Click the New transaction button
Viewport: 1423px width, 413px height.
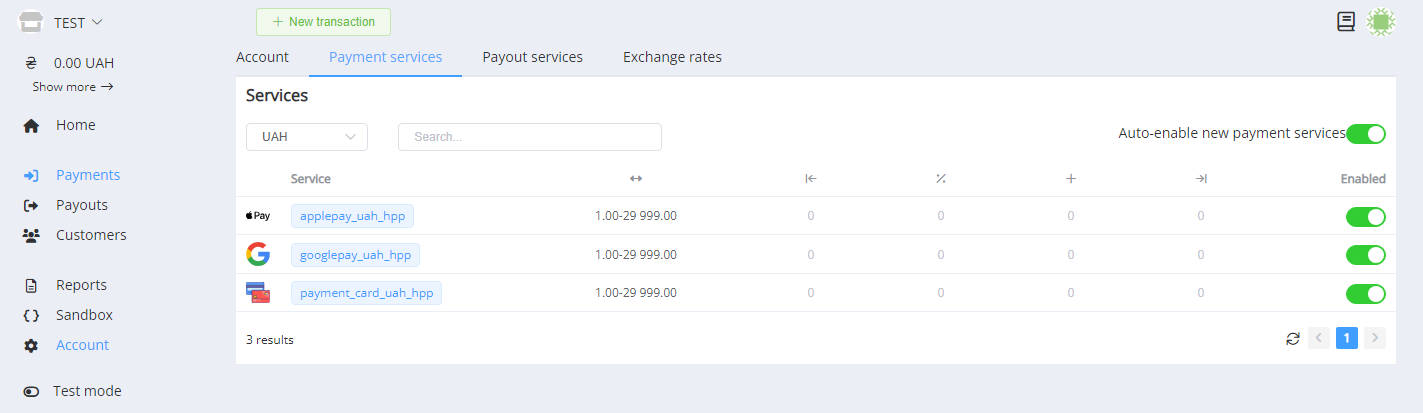323,22
